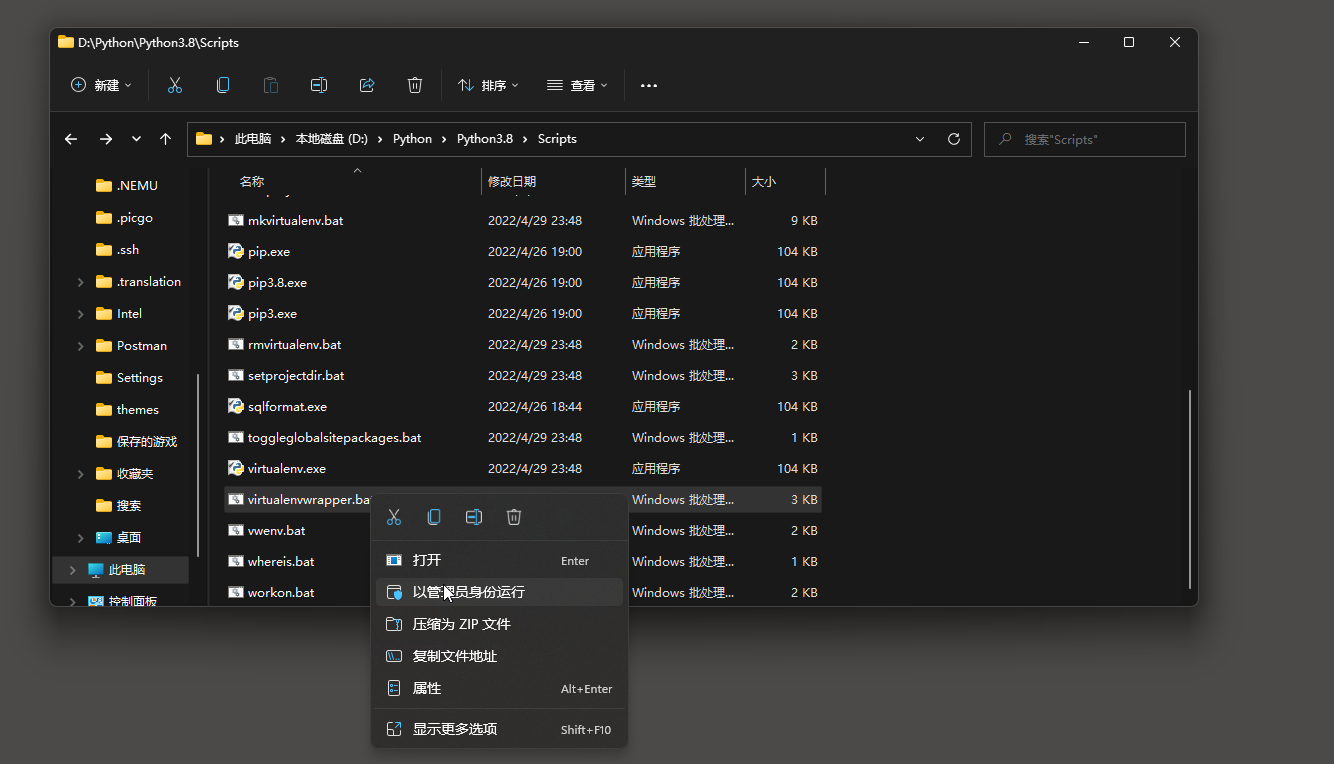Screen dimensions: 1334x764
Task: Click the virtualenv.exe file icon
Action: point(236,468)
